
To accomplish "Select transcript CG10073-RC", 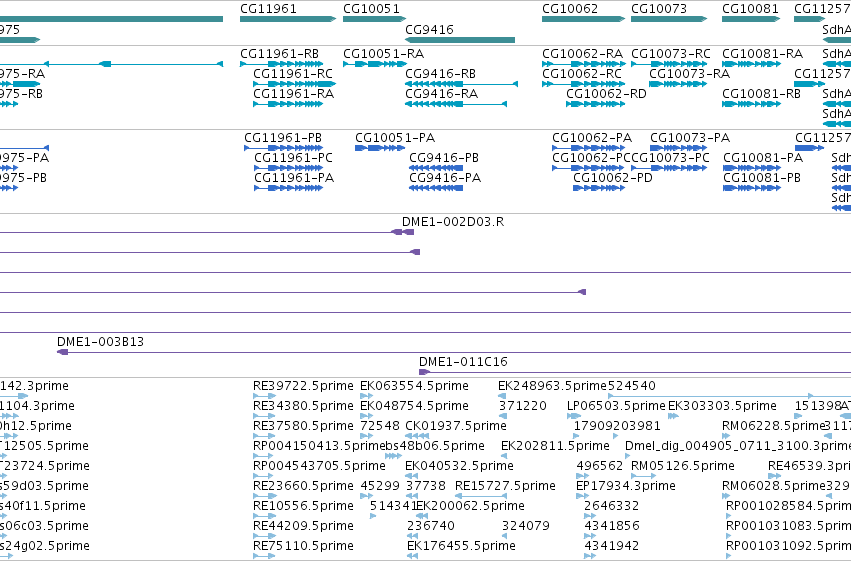I will (671, 54).
